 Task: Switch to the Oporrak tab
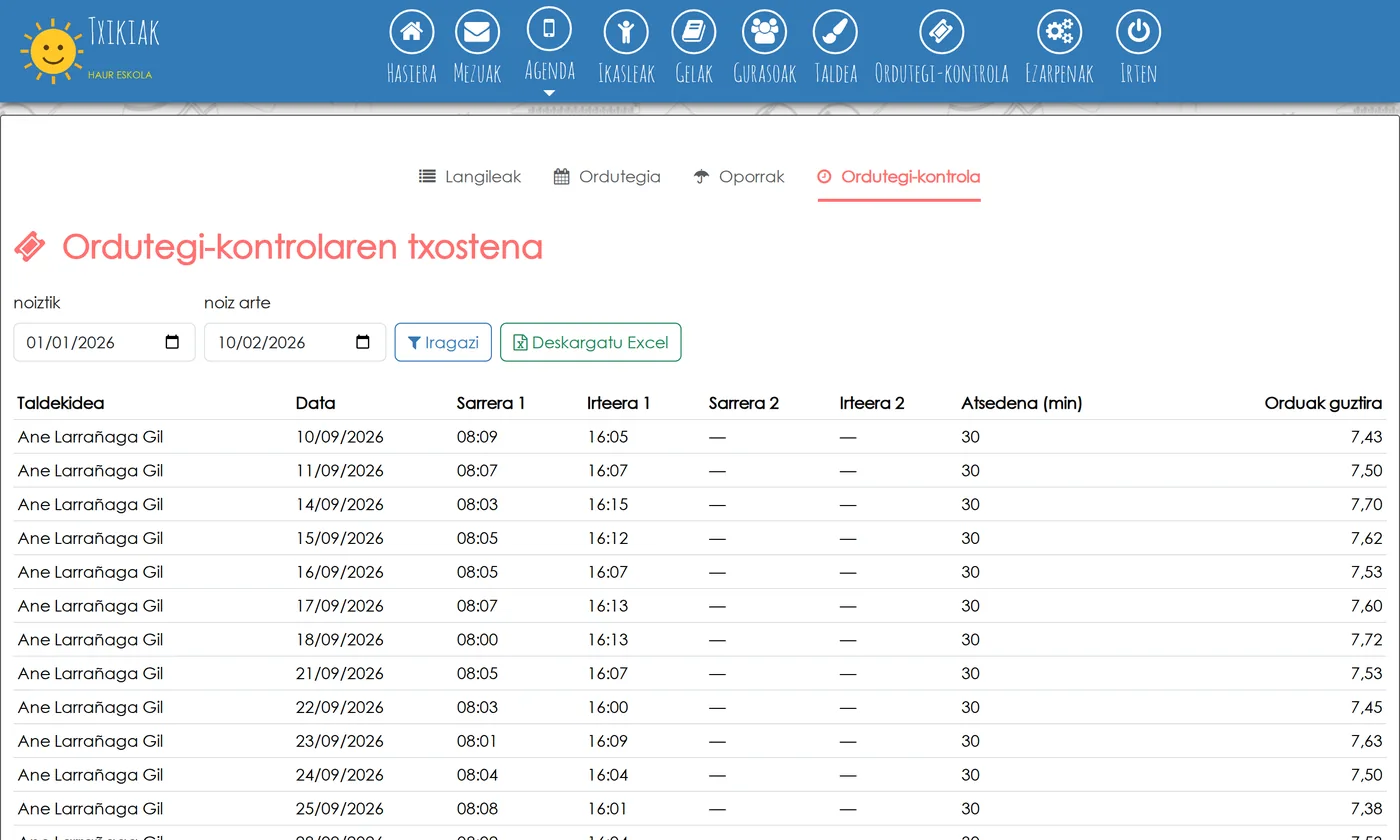coord(739,177)
